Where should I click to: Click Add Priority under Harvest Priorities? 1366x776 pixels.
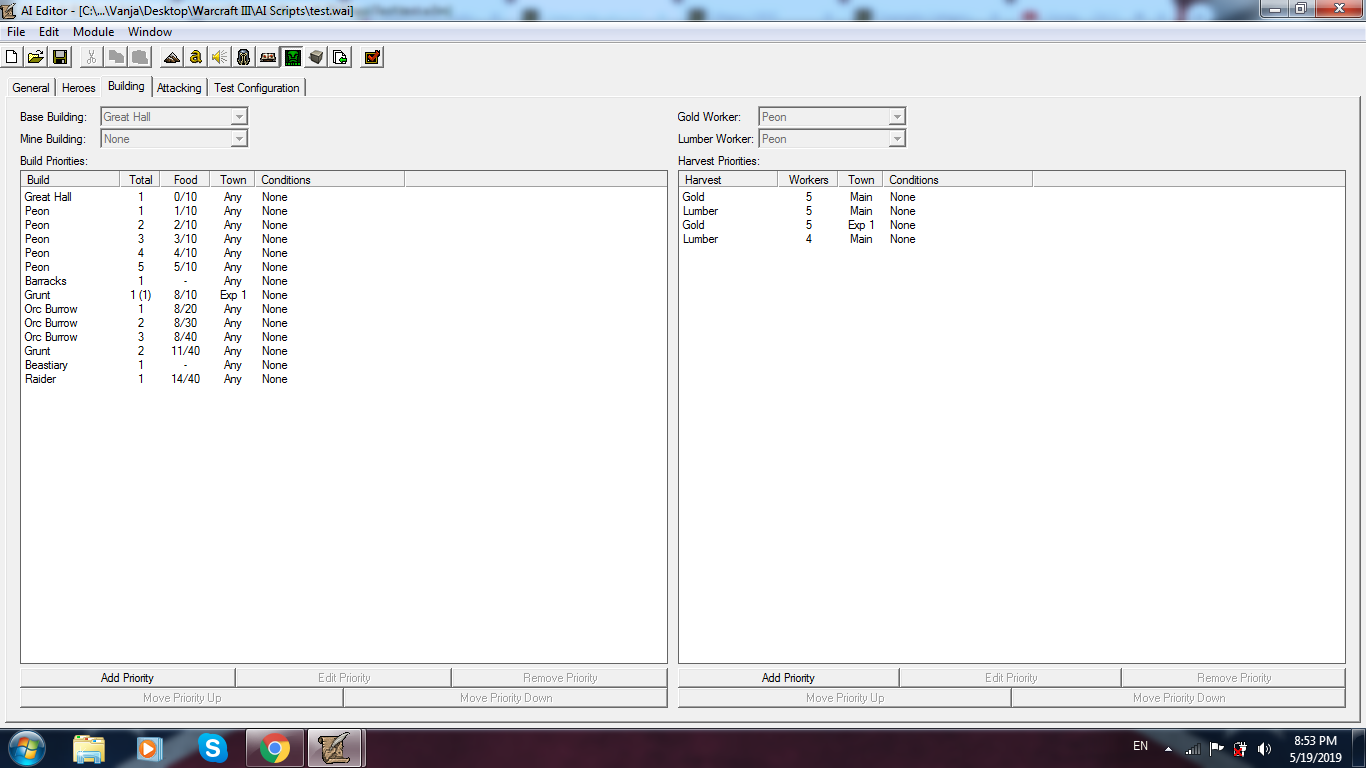[788, 678]
